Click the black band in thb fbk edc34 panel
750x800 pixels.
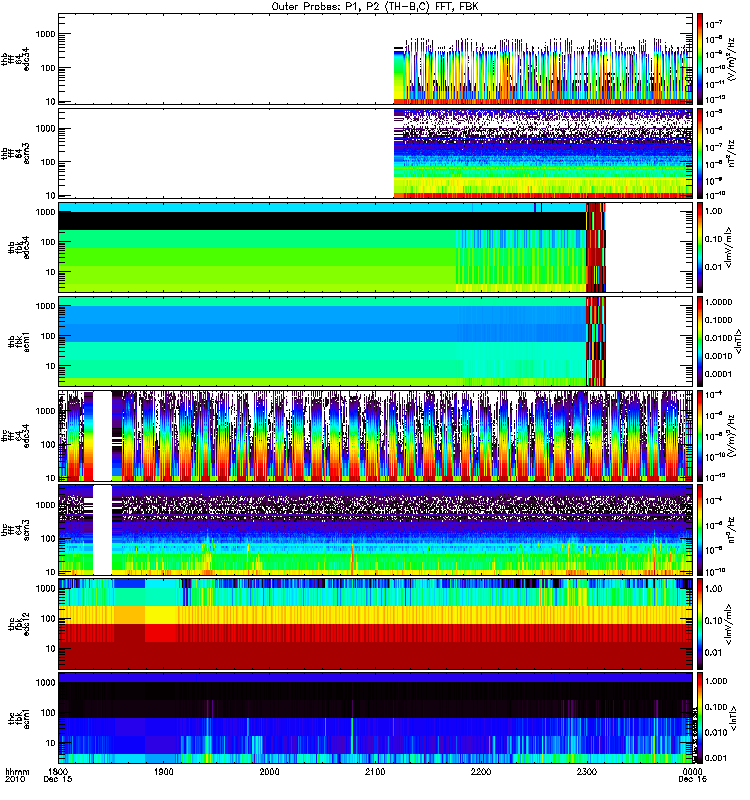tap(321, 221)
